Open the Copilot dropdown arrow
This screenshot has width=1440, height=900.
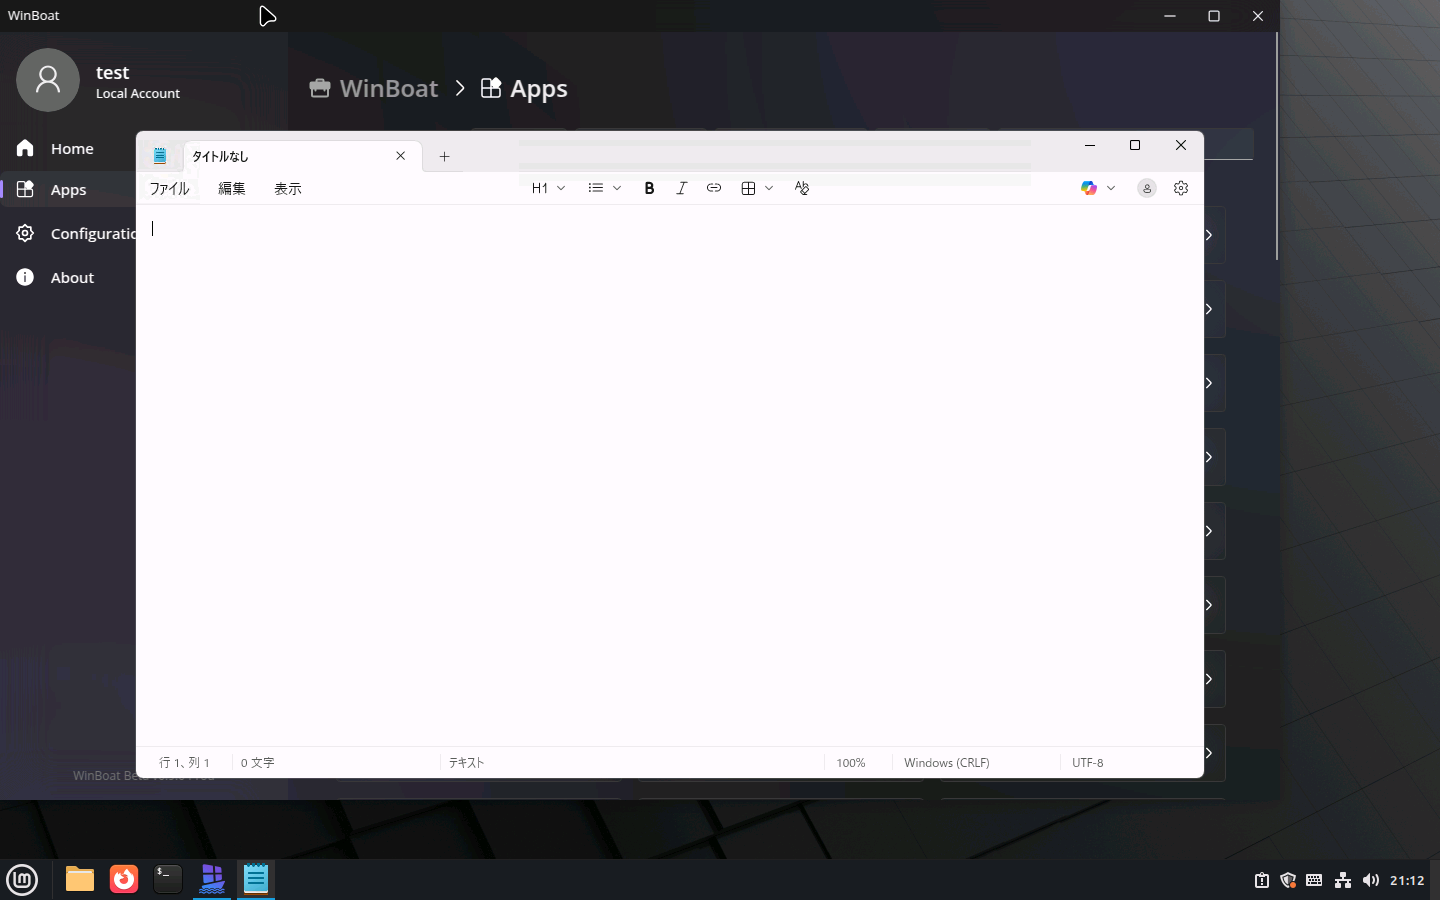tap(1111, 188)
